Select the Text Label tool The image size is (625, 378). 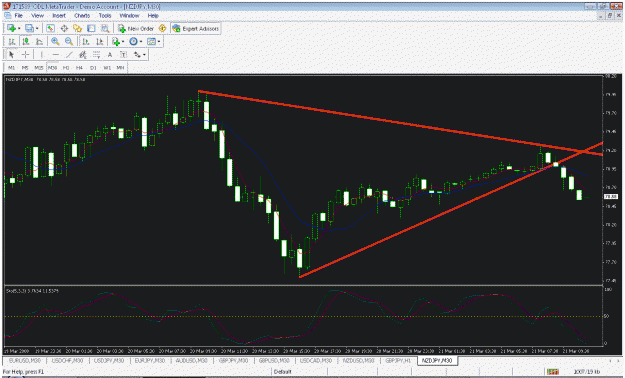pos(124,55)
